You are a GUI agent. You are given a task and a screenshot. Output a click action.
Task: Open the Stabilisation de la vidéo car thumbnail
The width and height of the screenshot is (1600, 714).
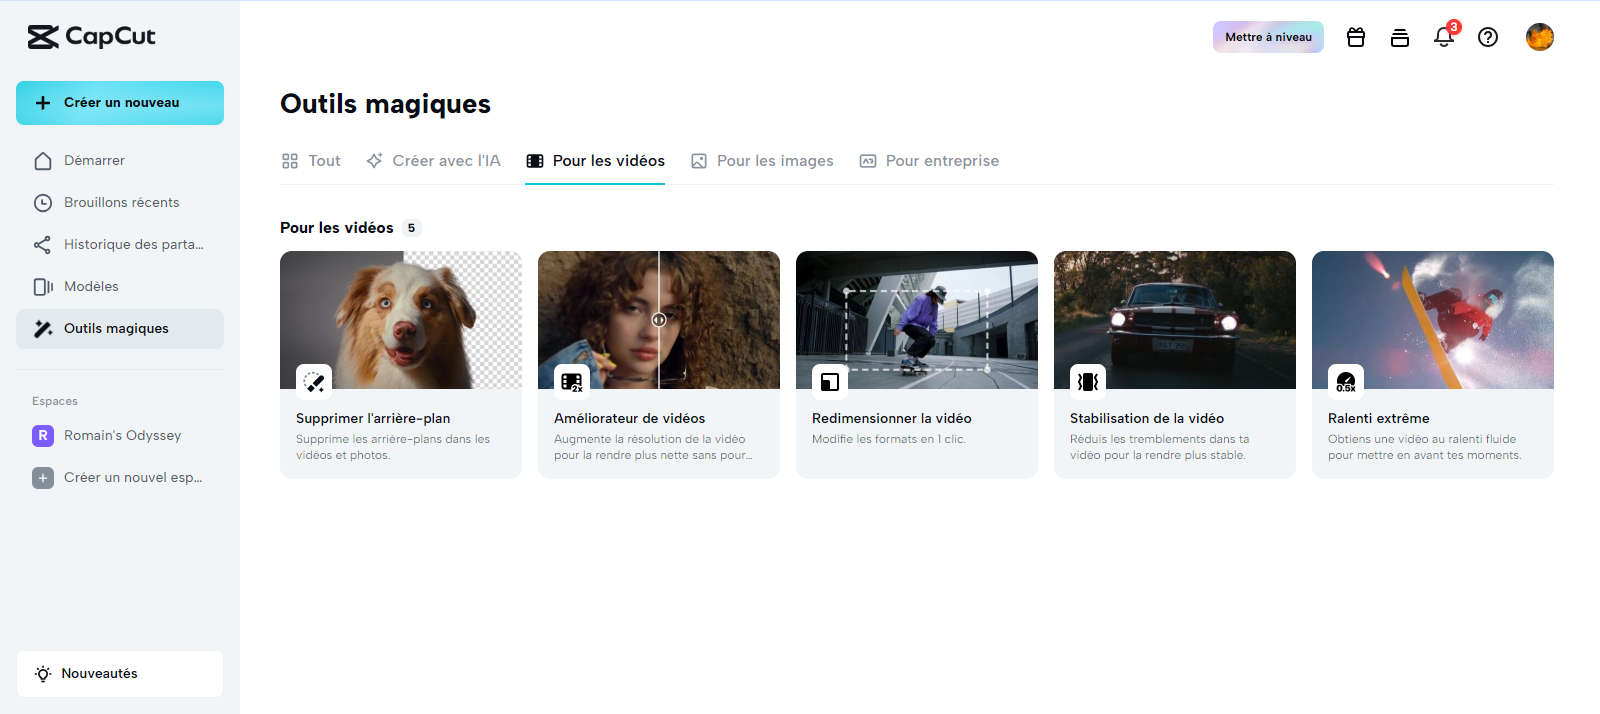(x=1175, y=320)
